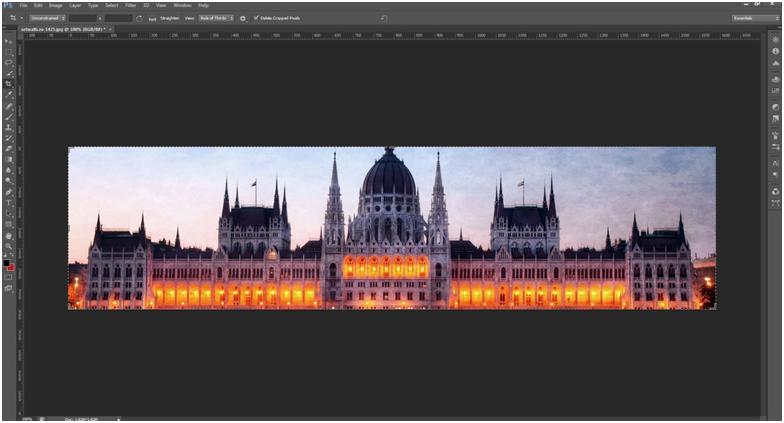Open the Crop tool preset picker arrow
The width and height of the screenshot is (784, 423).
pyautogui.click(x=22, y=18)
